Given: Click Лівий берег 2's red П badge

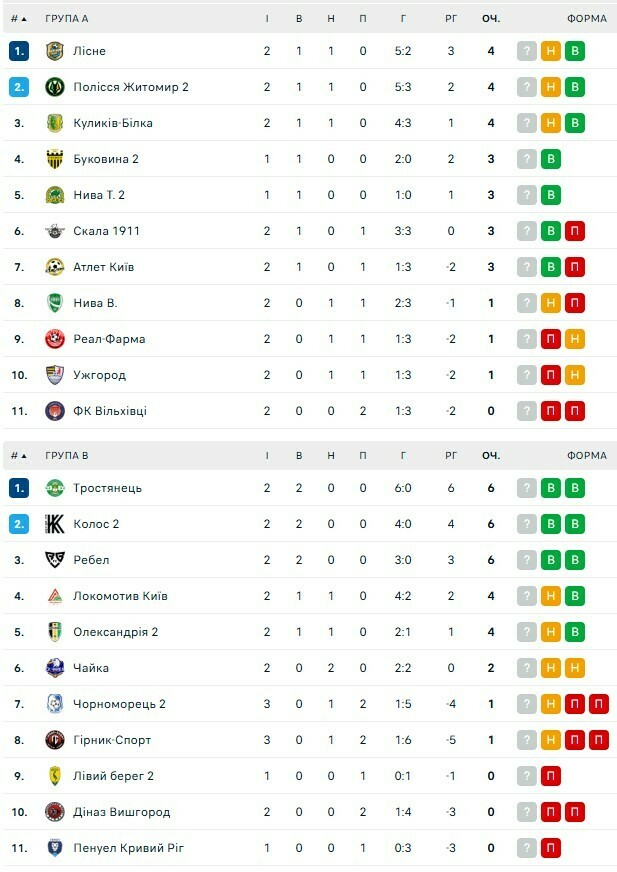Looking at the screenshot, I should [550, 776].
